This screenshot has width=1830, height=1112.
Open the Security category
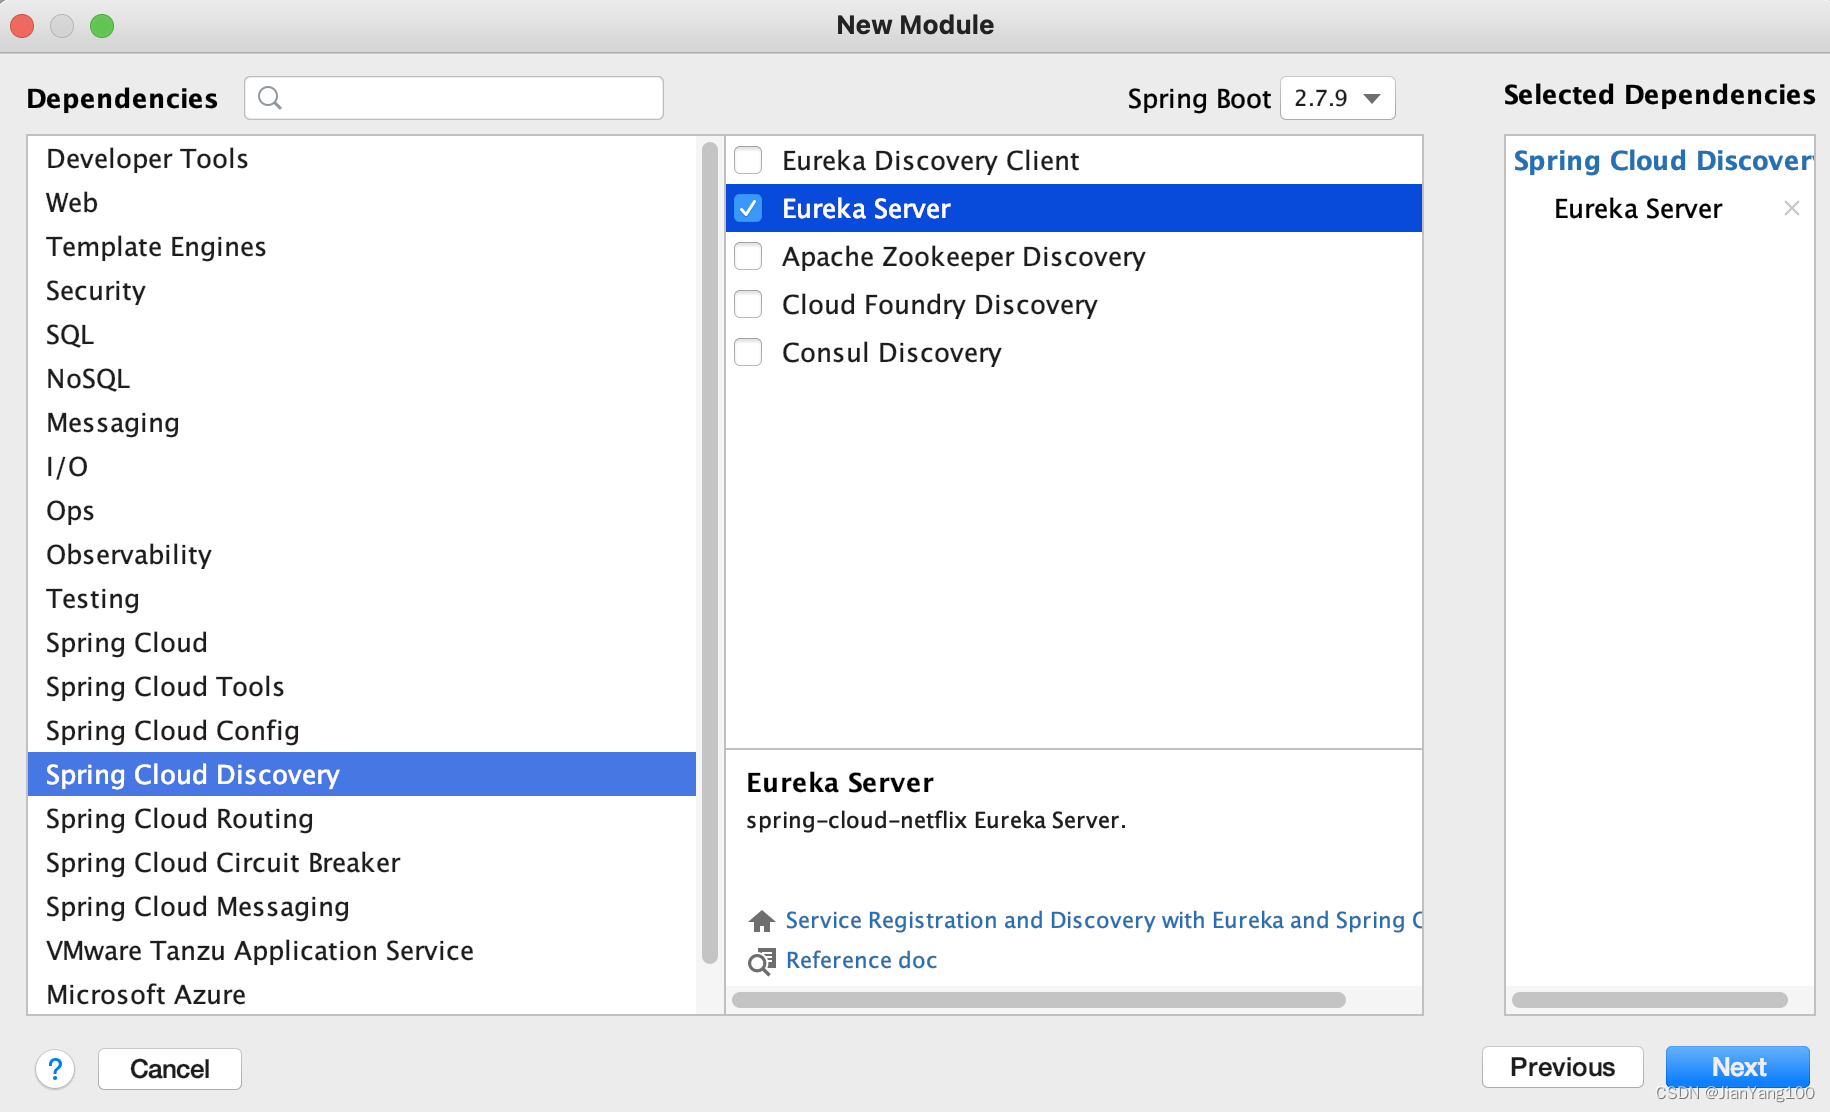click(361, 290)
